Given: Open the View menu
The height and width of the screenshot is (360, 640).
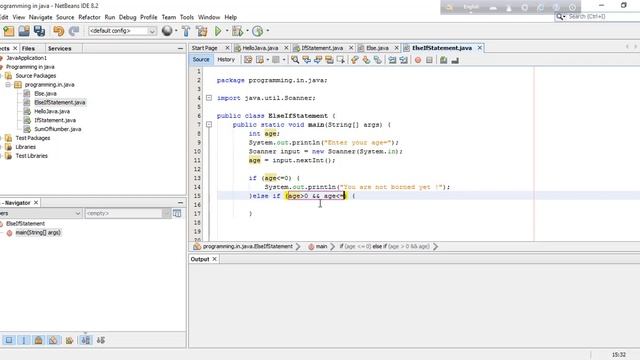Looking at the screenshot, I should click(19, 17).
